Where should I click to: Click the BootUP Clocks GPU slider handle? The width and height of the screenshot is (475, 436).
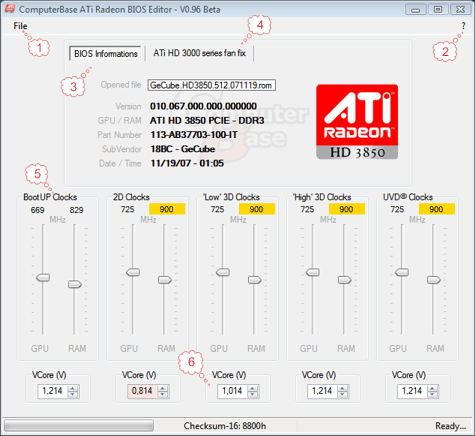43,277
